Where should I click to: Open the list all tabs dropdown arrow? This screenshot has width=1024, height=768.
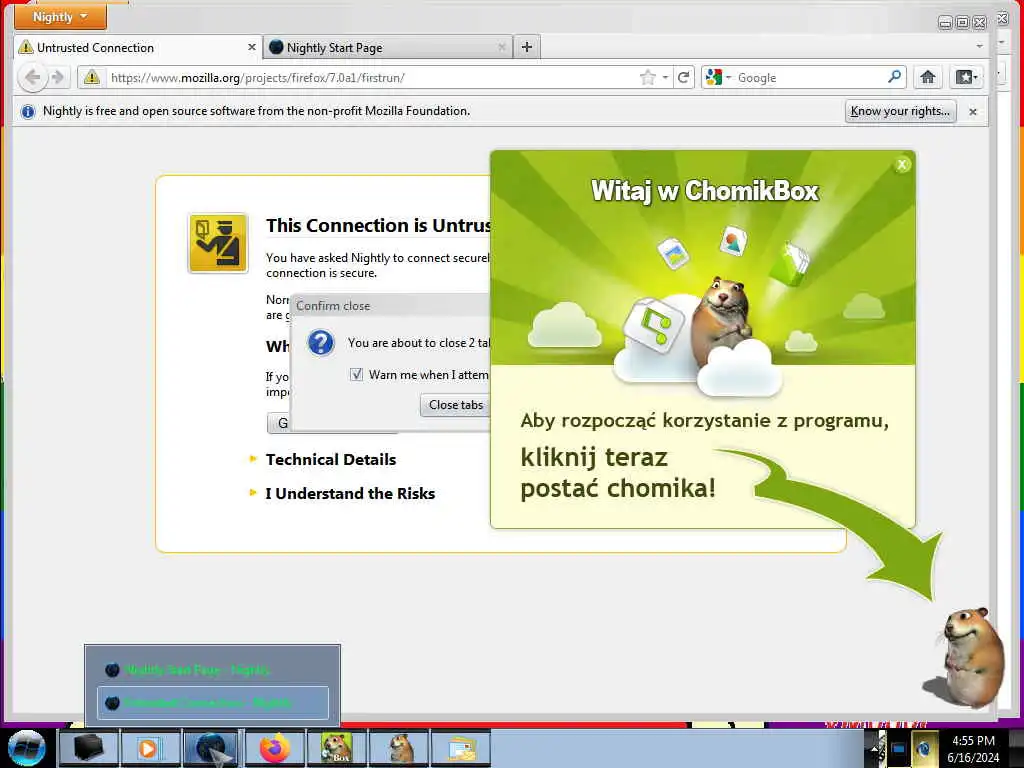point(980,46)
